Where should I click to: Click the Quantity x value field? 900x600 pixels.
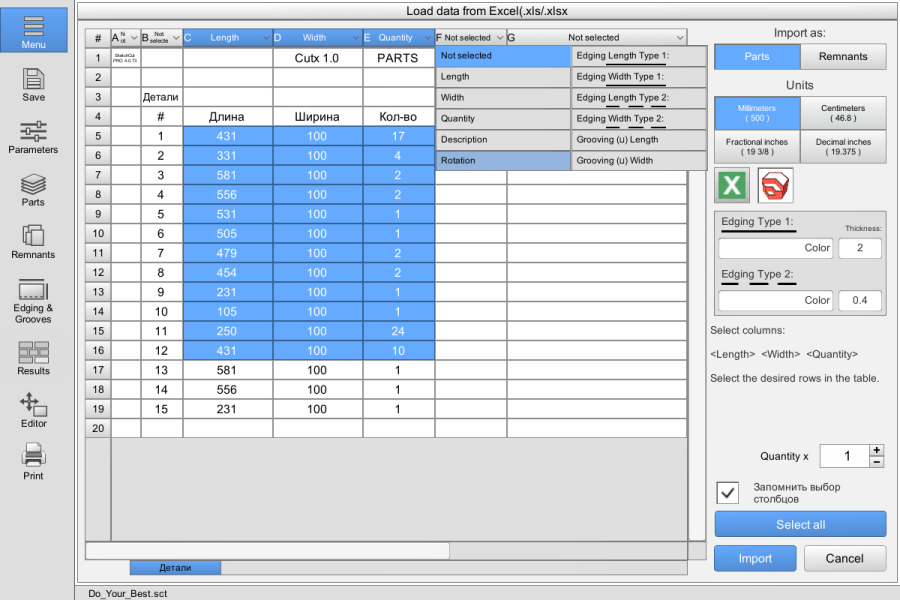coord(845,456)
